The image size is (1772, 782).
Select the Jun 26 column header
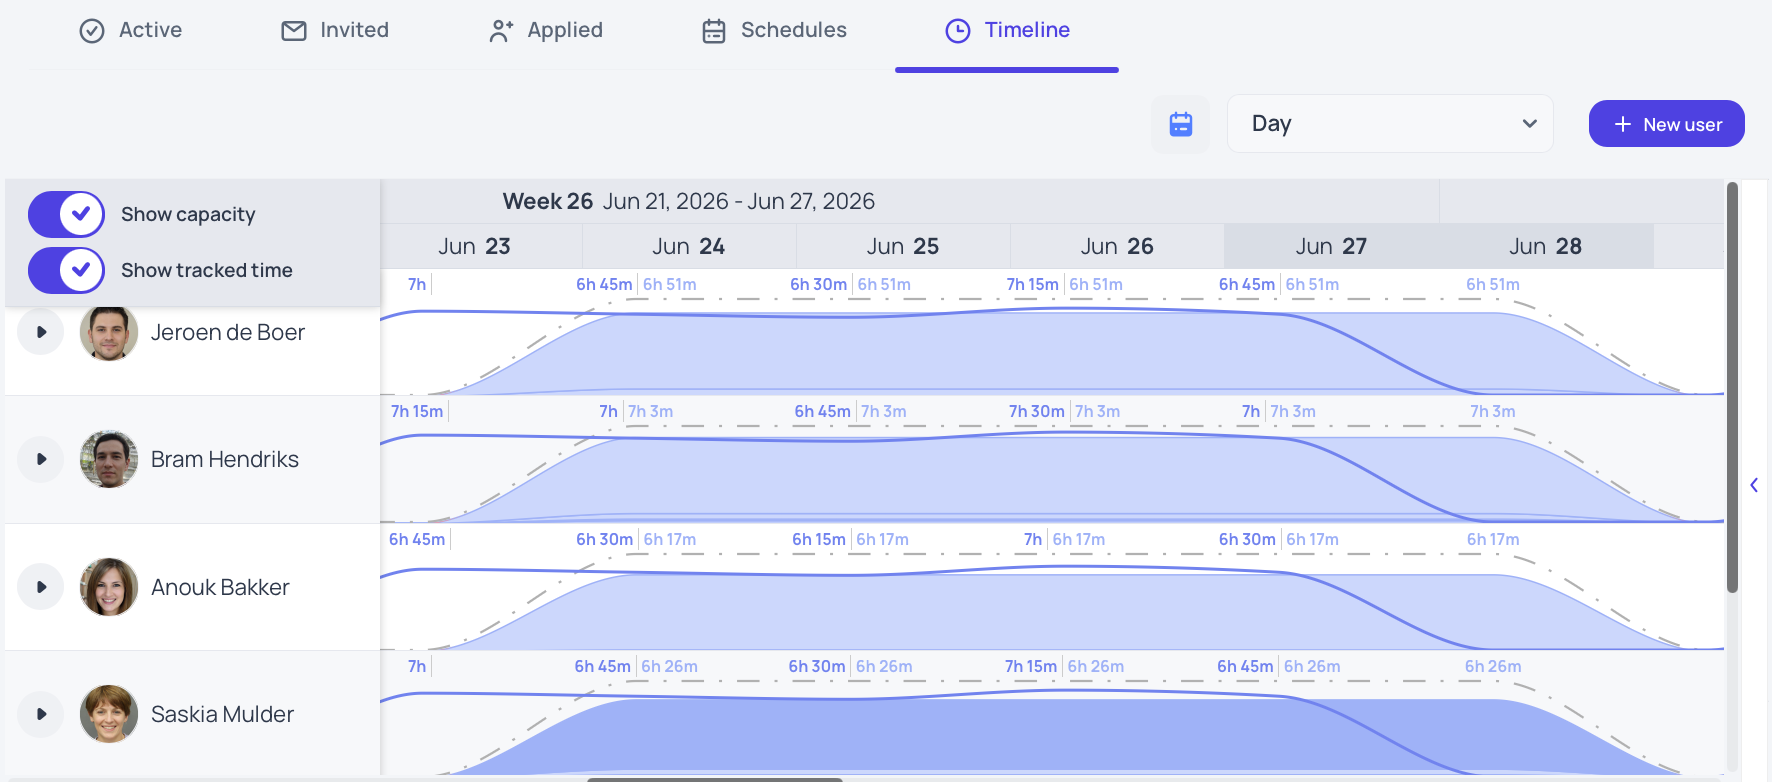[1117, 246]
